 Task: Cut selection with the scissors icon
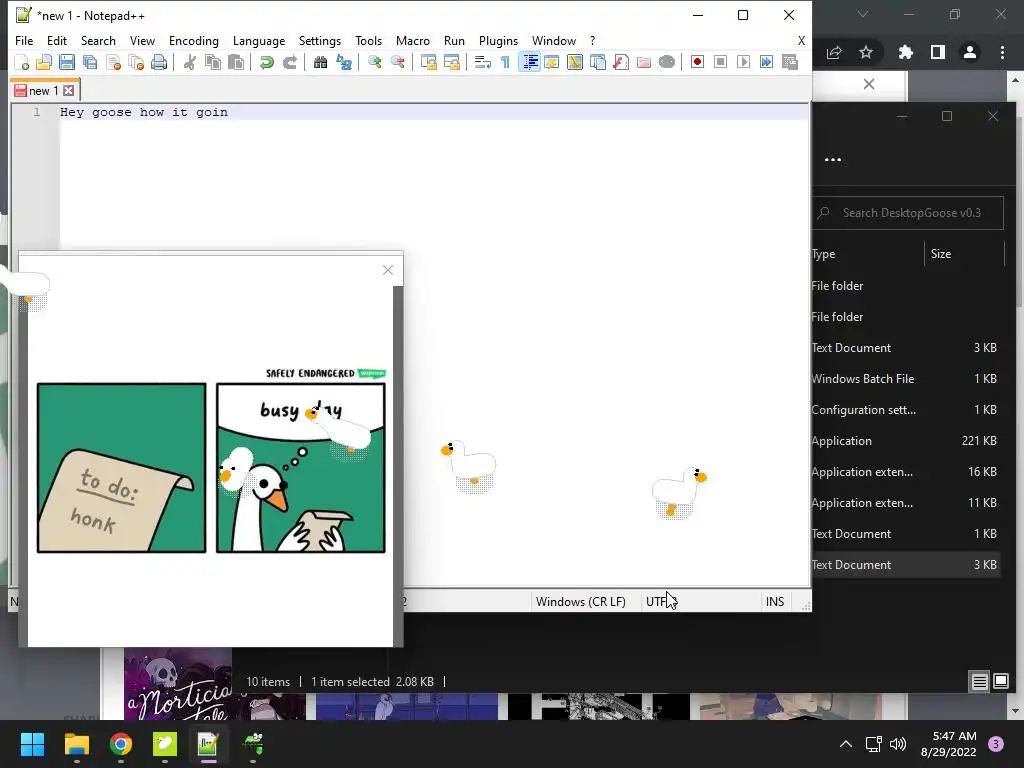coord(190,62)
